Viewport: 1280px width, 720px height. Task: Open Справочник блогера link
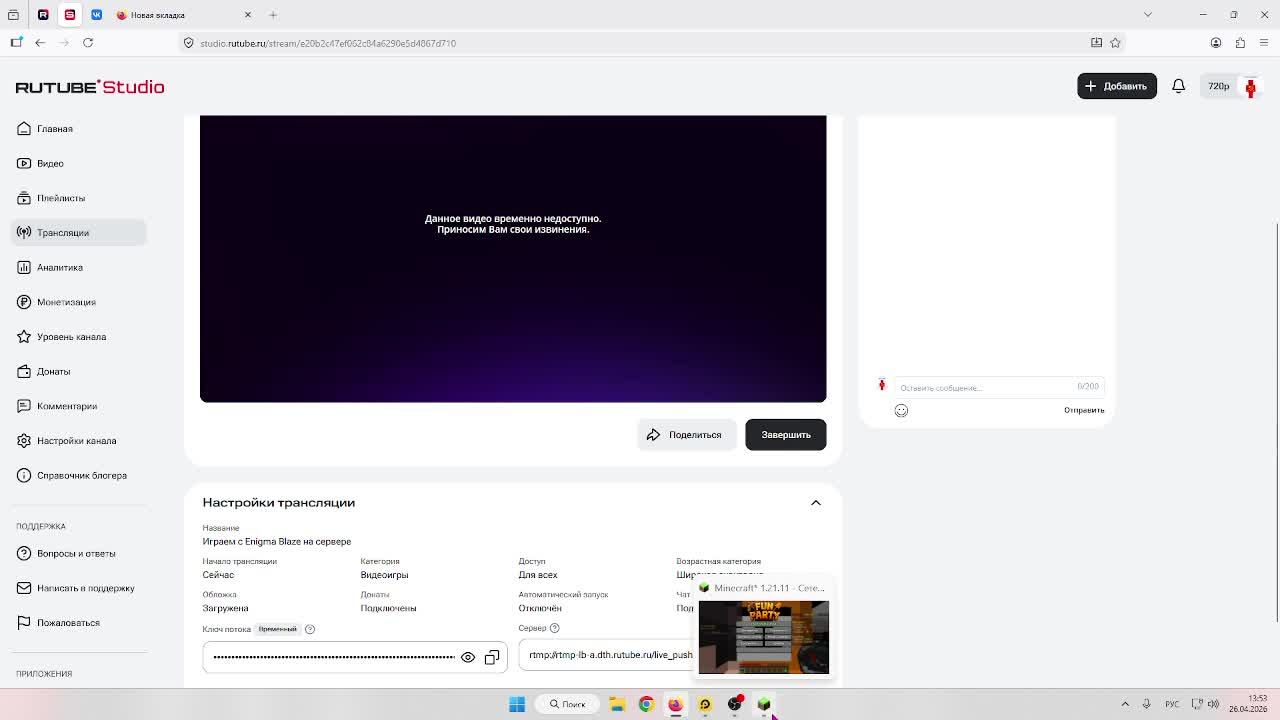[x=82, y=475]
